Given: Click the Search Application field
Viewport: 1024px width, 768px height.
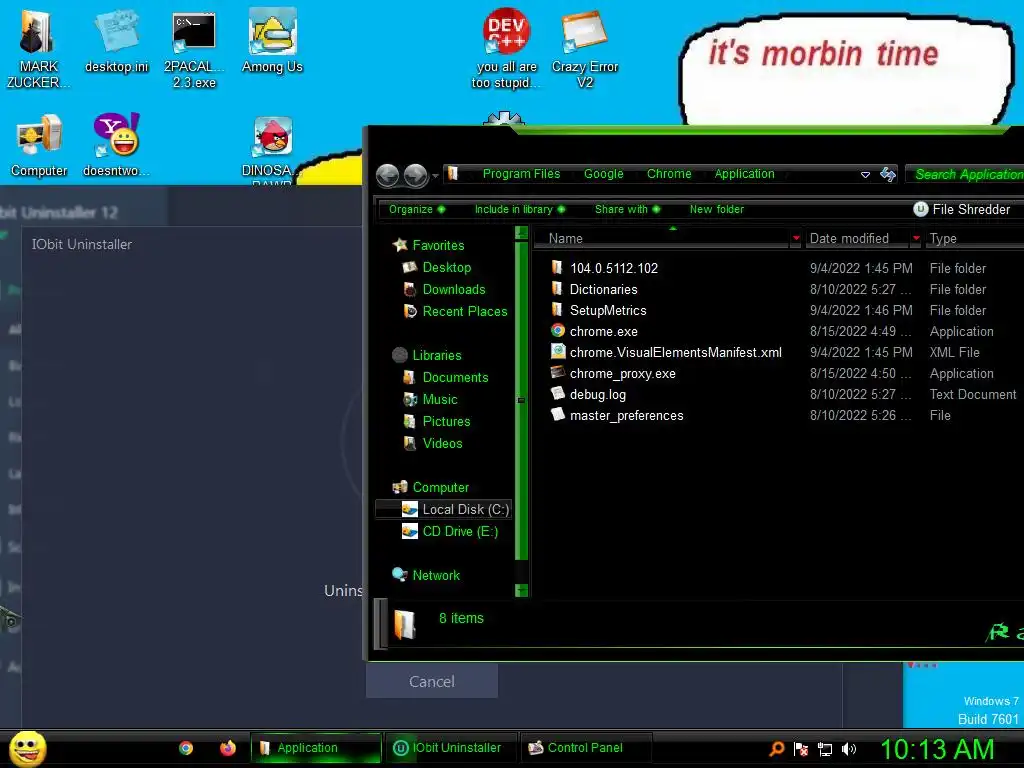Looking at the screenshot, I should [x=965, y=174].
